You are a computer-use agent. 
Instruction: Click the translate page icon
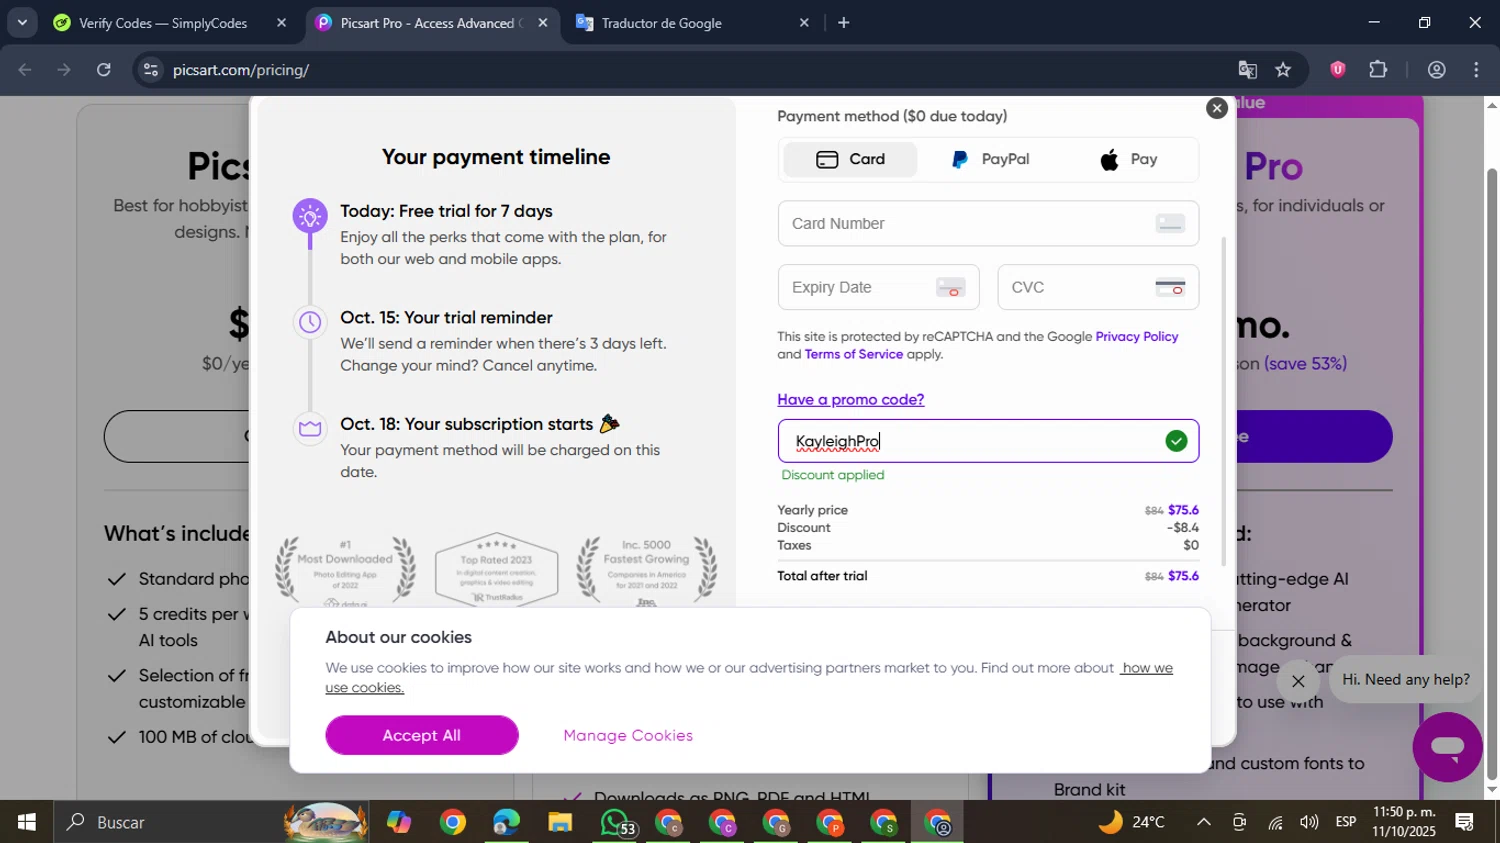tap(1247, 70)
